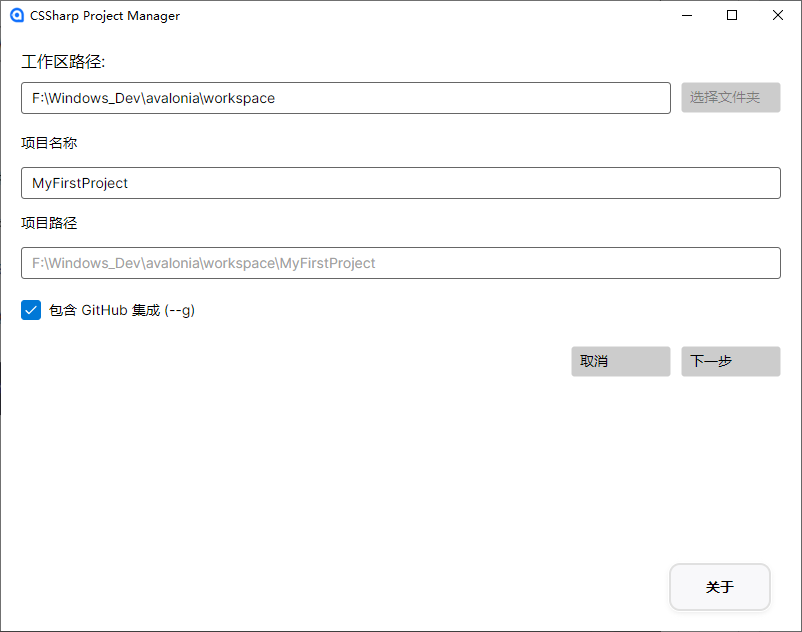Image resolution: width=802 pixels, height=632 pixels.
Task: Minimize the CSSharp Project Manager window
Action: tap(687, 15)
